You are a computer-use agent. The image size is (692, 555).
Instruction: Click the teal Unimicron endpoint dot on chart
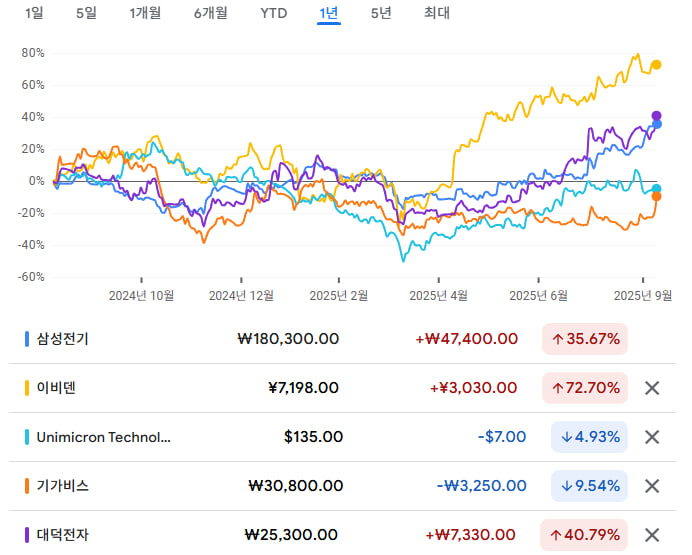point(656,189)
